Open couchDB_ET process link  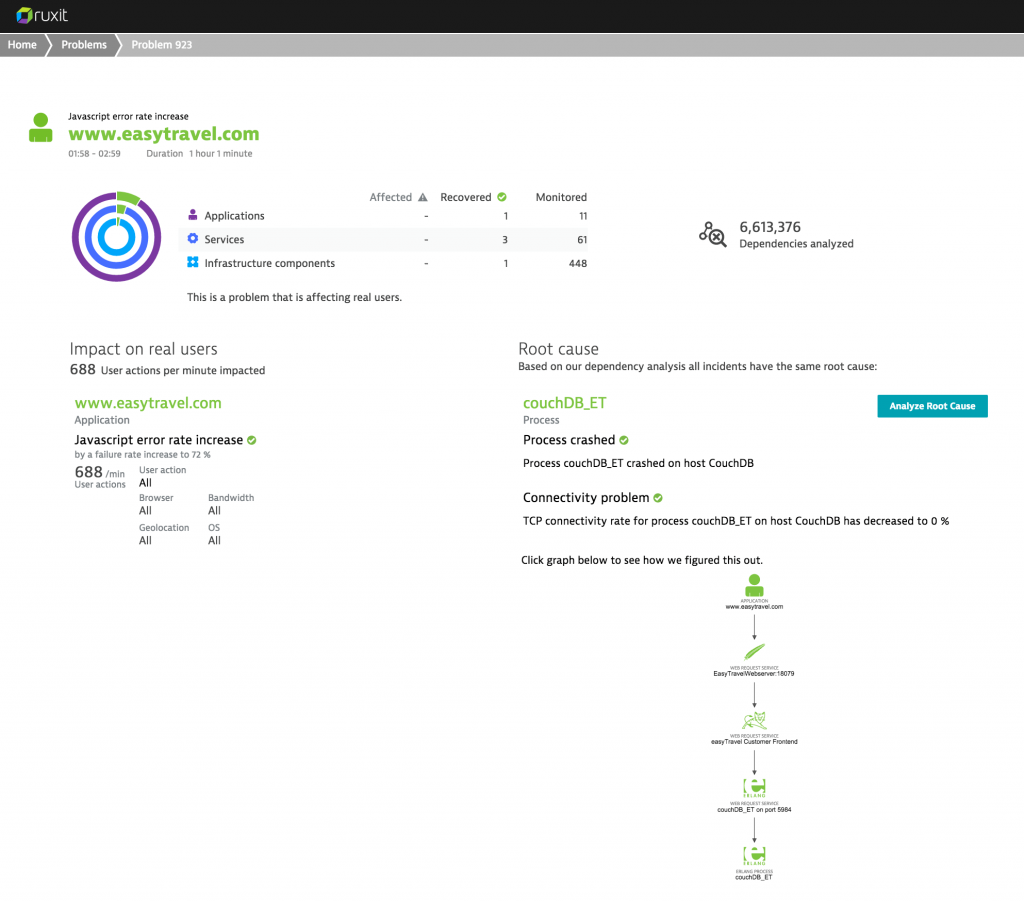pos(564,403)
